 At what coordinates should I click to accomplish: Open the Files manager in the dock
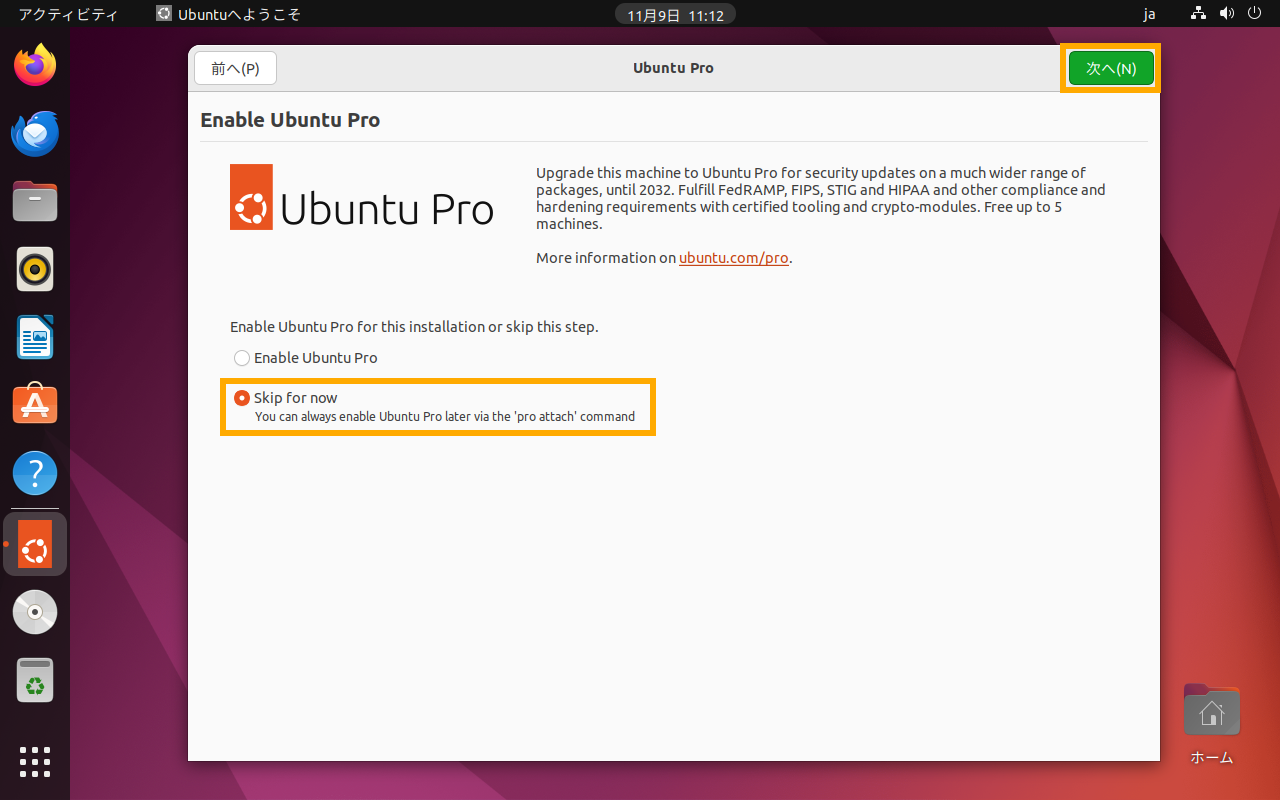35,201
